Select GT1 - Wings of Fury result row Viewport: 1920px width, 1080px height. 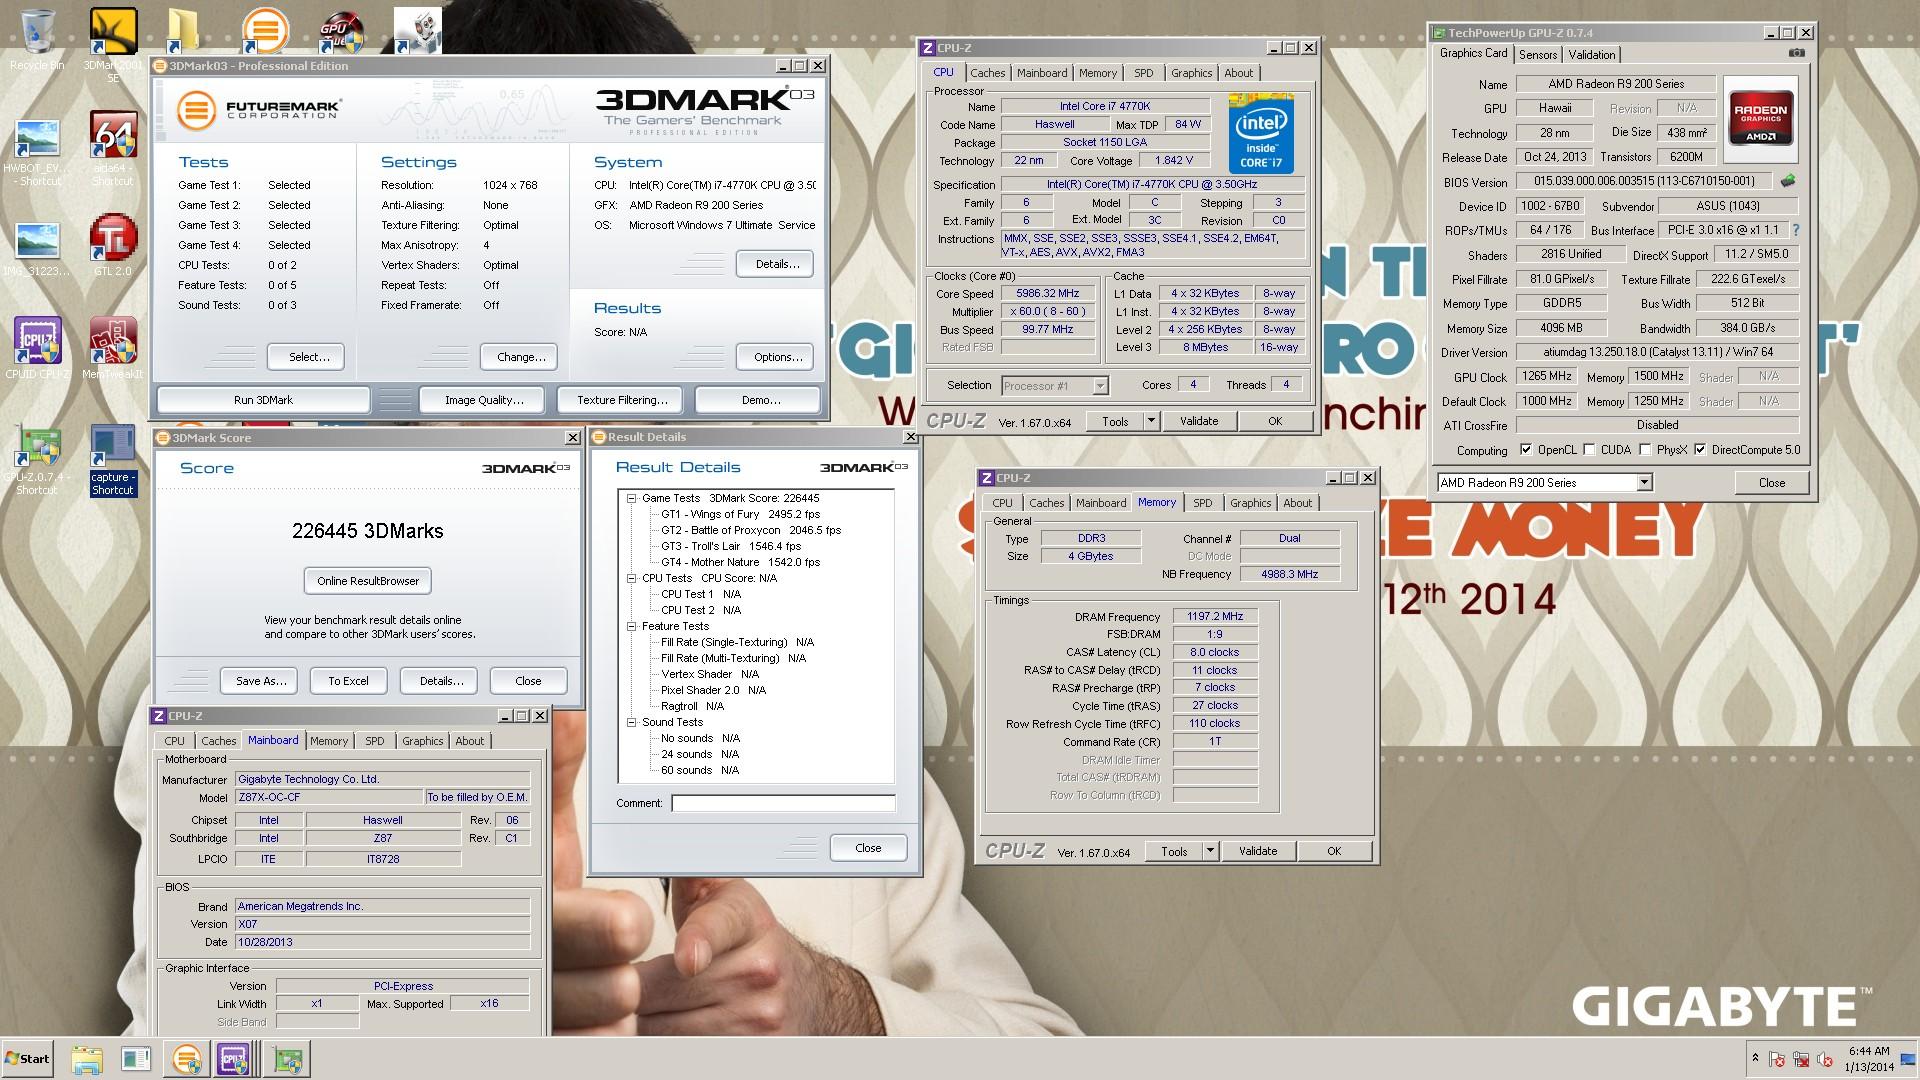coord(740,514)
